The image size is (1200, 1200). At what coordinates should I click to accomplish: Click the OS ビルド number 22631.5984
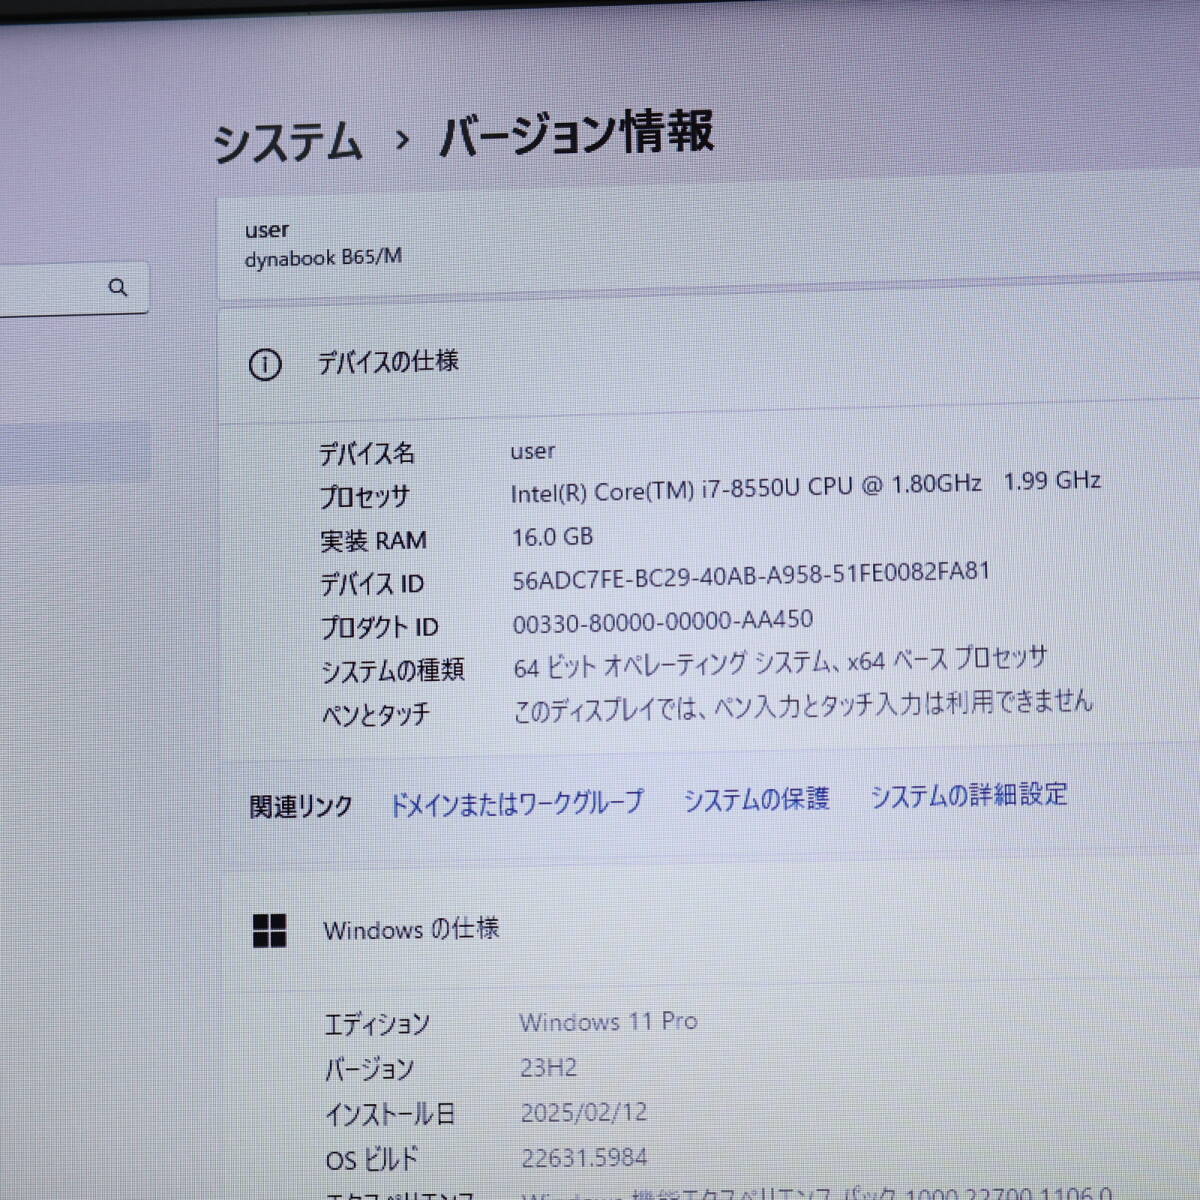583,1157
